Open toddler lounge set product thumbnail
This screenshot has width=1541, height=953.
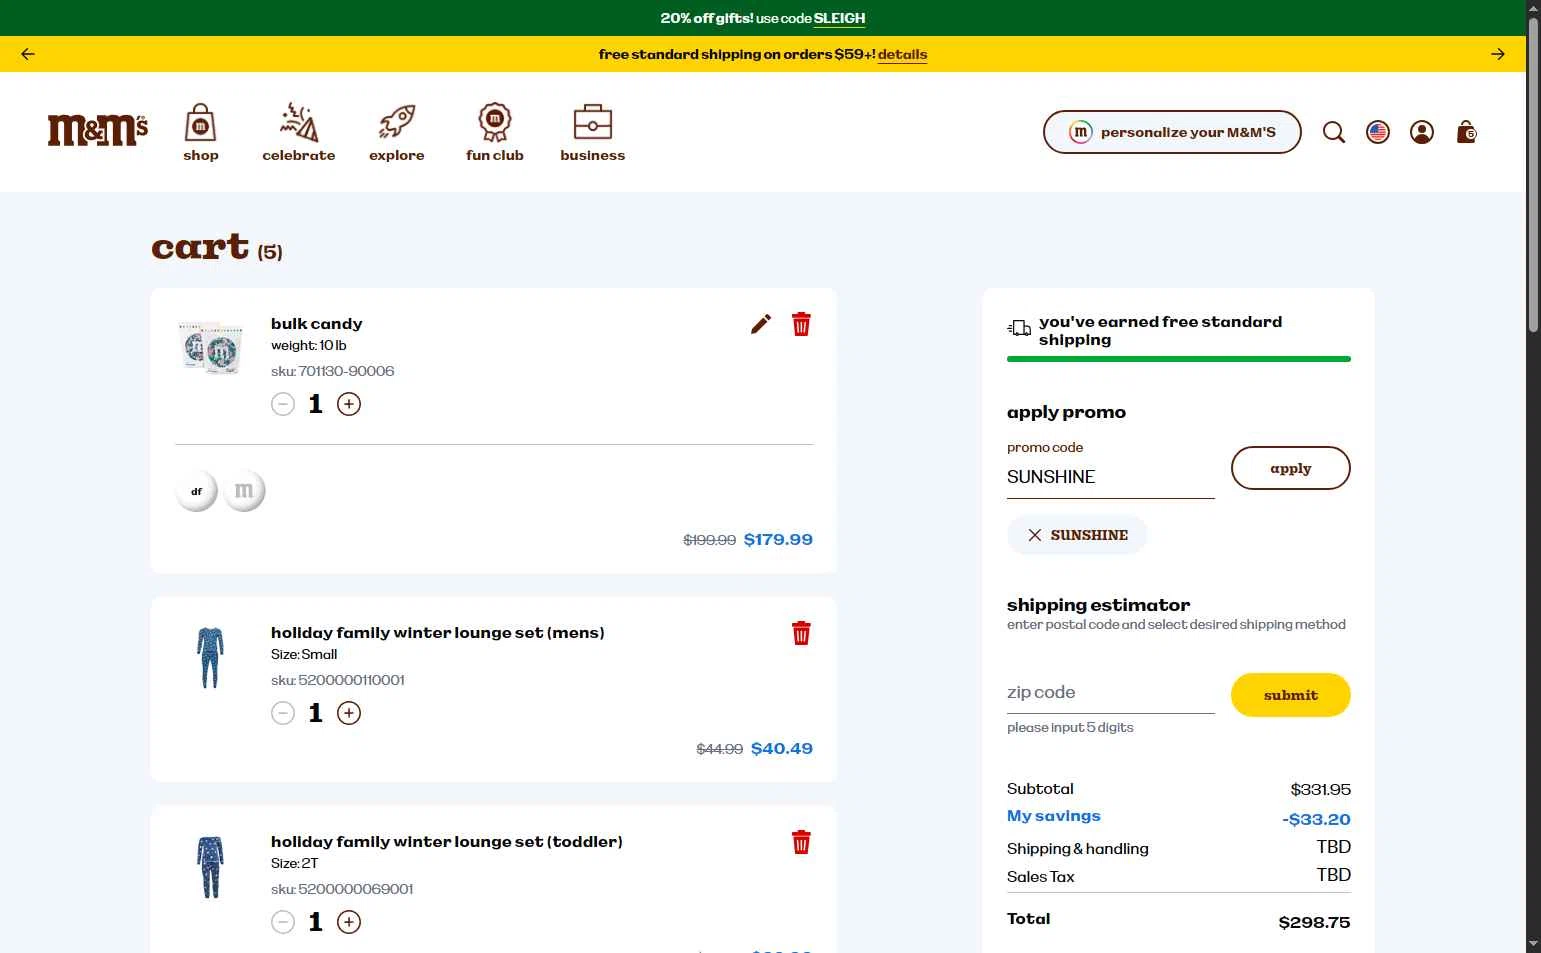point(210,867)
